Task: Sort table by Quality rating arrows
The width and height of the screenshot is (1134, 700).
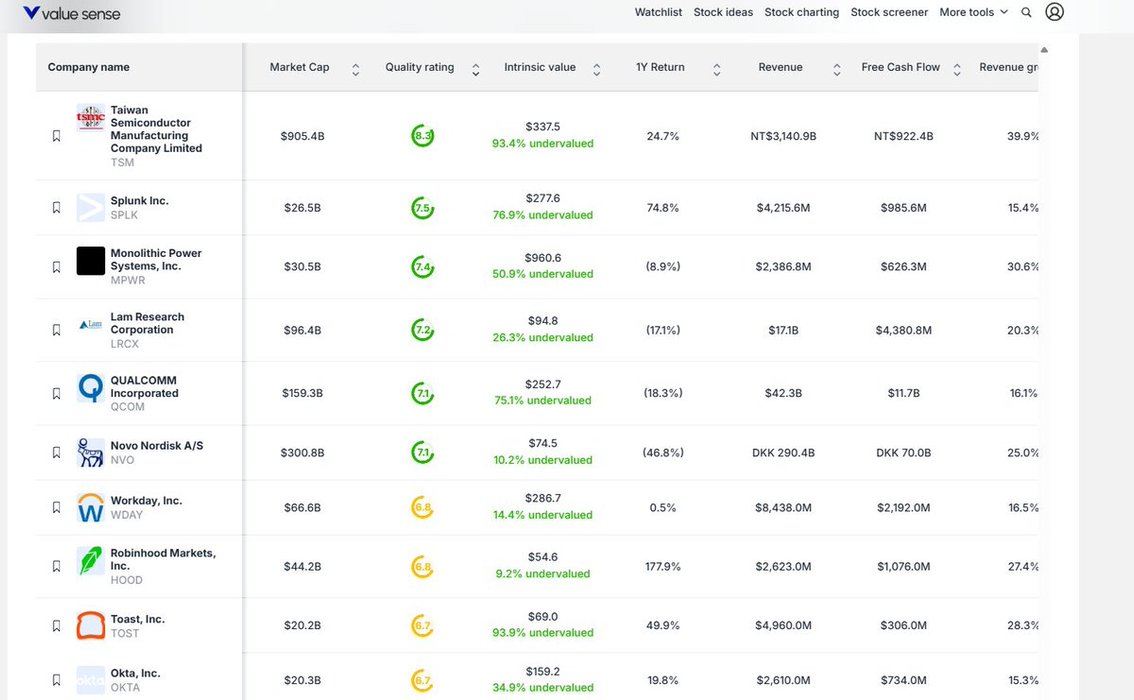Action: pos(476,69)
